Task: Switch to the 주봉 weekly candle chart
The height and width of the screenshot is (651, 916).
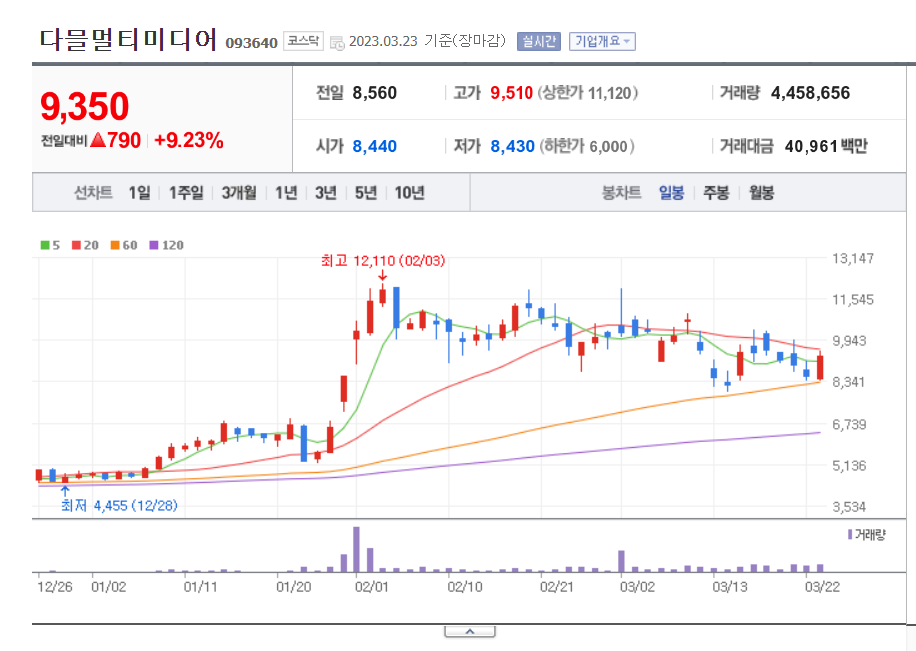Action: 716,192
